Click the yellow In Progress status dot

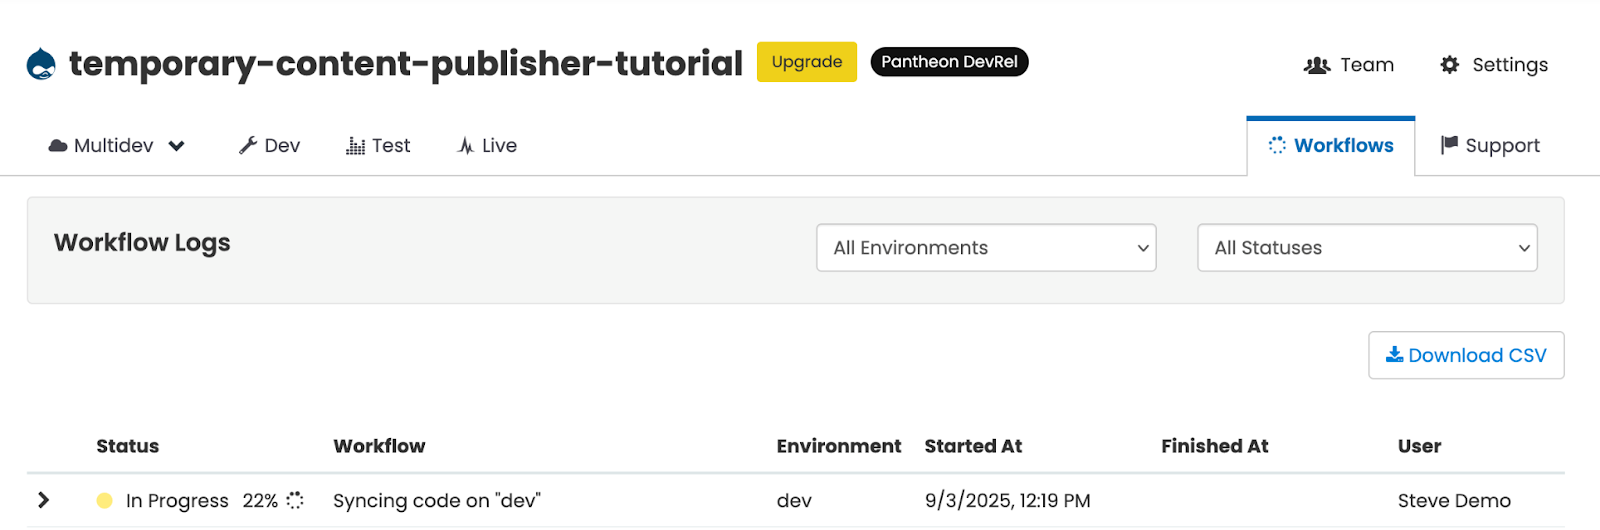(104, 501)
